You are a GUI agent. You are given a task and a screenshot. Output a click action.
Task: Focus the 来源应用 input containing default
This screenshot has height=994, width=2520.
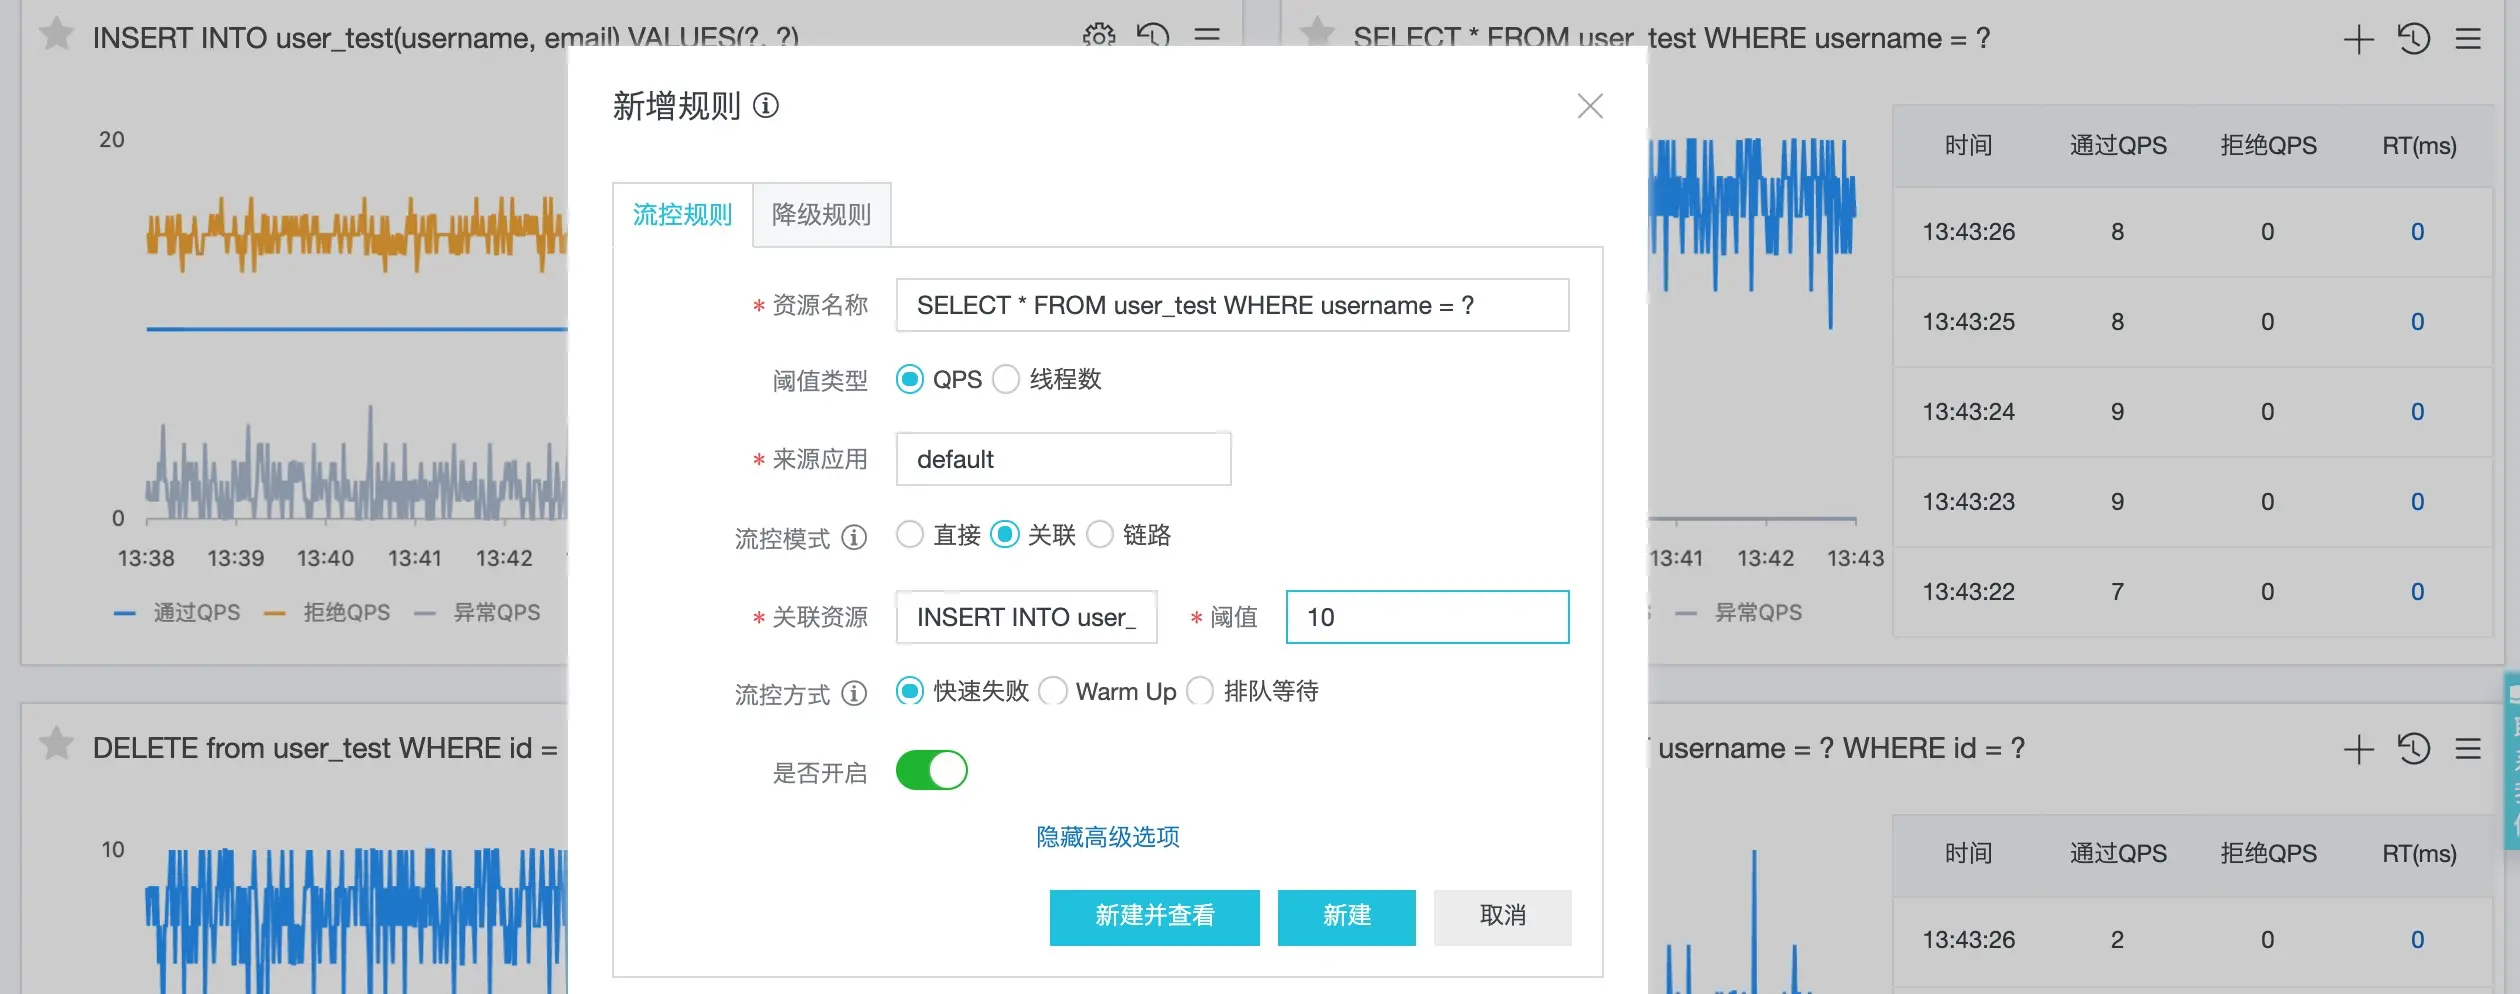(1064, 459)
